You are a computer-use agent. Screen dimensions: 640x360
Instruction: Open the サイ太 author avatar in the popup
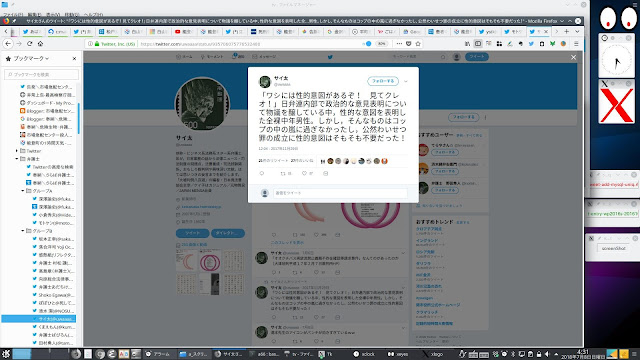265,82
